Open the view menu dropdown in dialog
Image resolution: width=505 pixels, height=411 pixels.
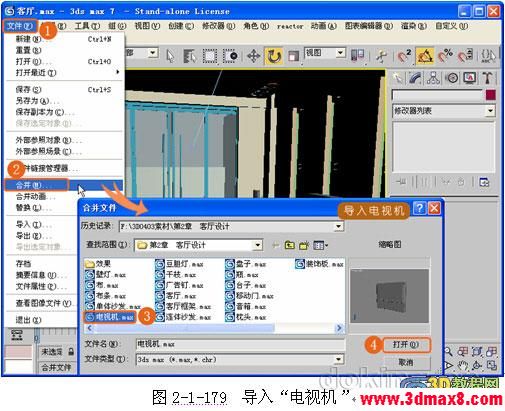(x=321, y=246)
